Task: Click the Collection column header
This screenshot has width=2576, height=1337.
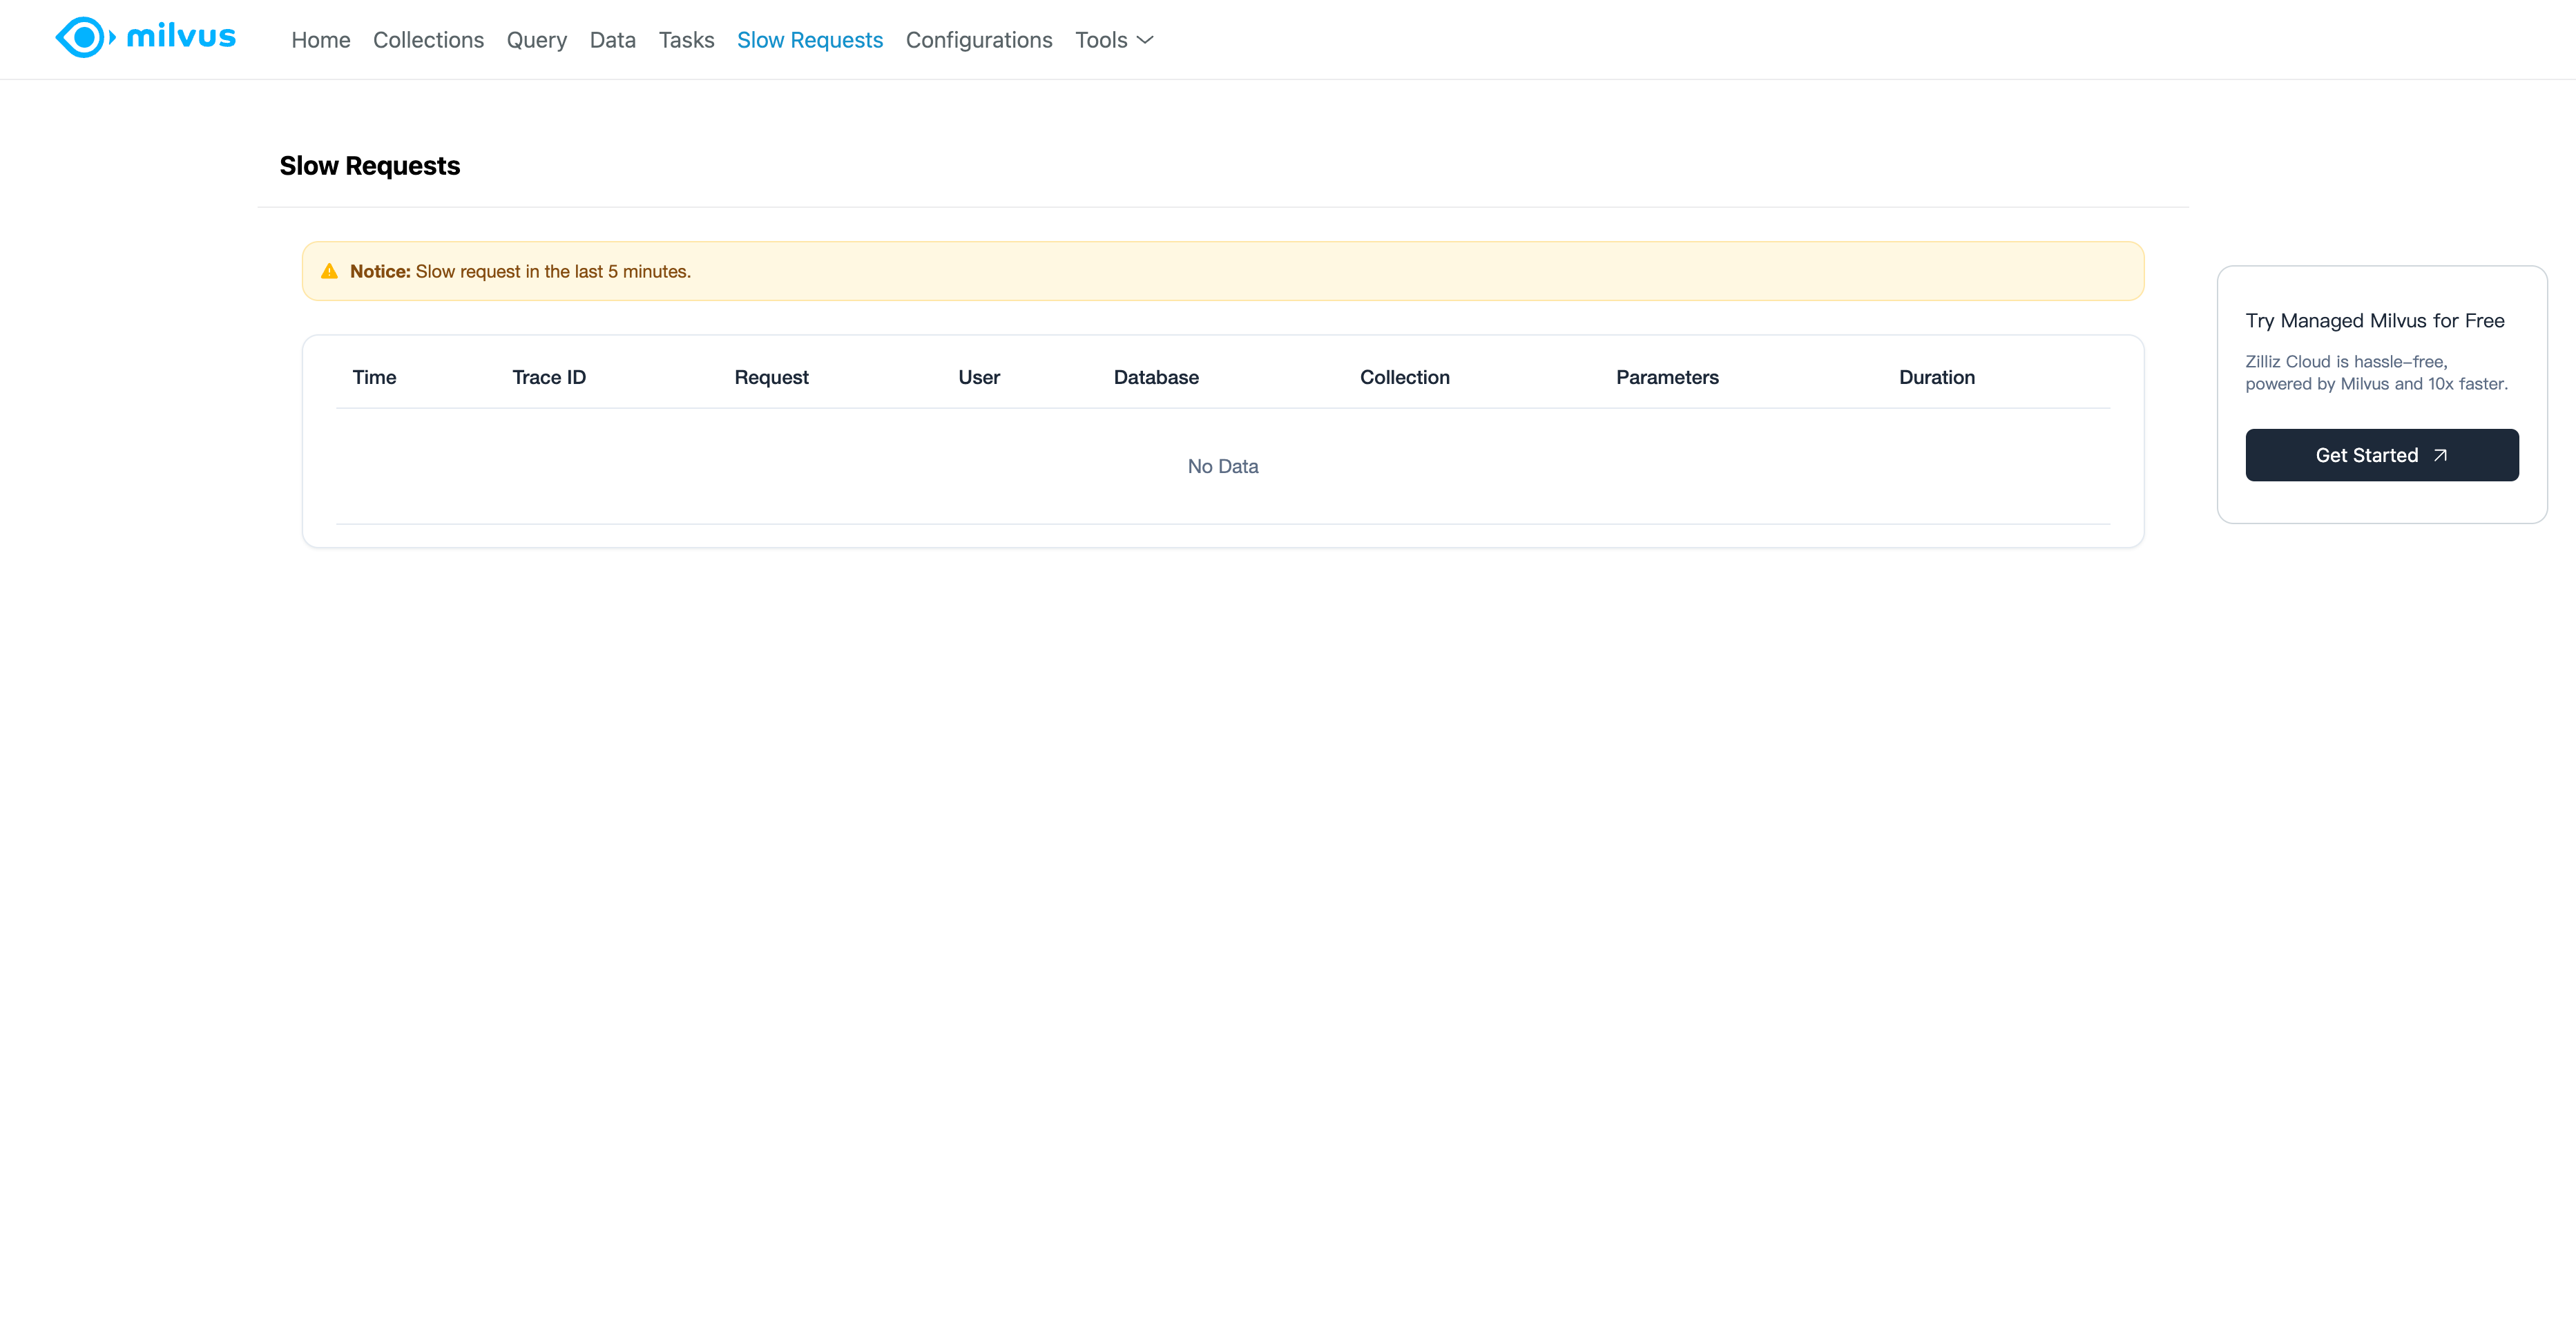Action: tap(1404, 377)
